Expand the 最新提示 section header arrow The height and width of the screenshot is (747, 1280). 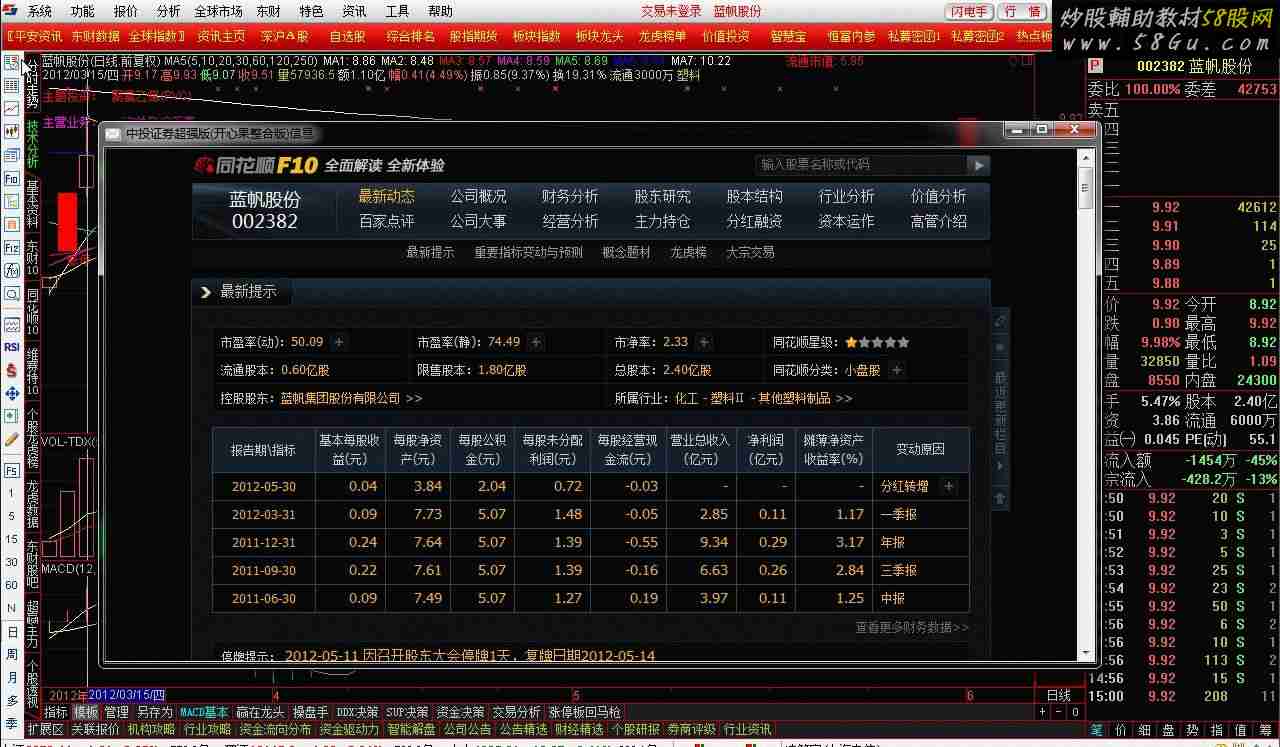pos(206,292)
